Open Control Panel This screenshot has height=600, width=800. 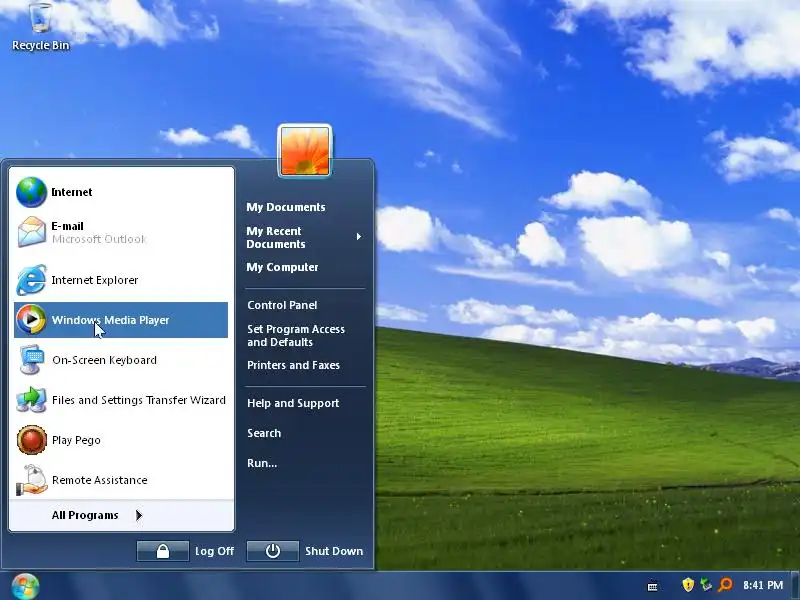click(282, 305)
